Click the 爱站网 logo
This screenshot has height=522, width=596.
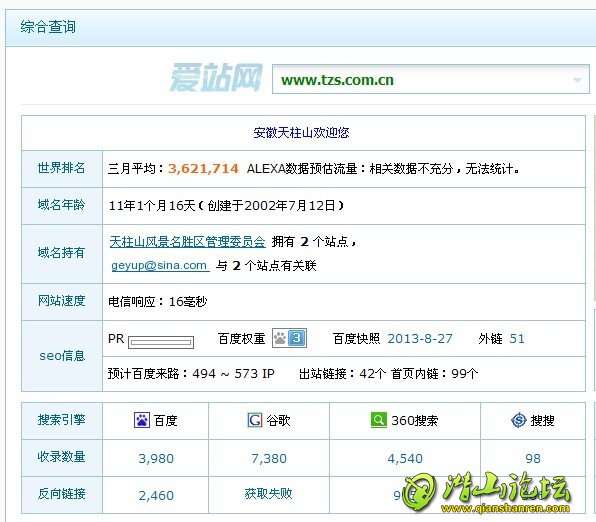[216, 78]
